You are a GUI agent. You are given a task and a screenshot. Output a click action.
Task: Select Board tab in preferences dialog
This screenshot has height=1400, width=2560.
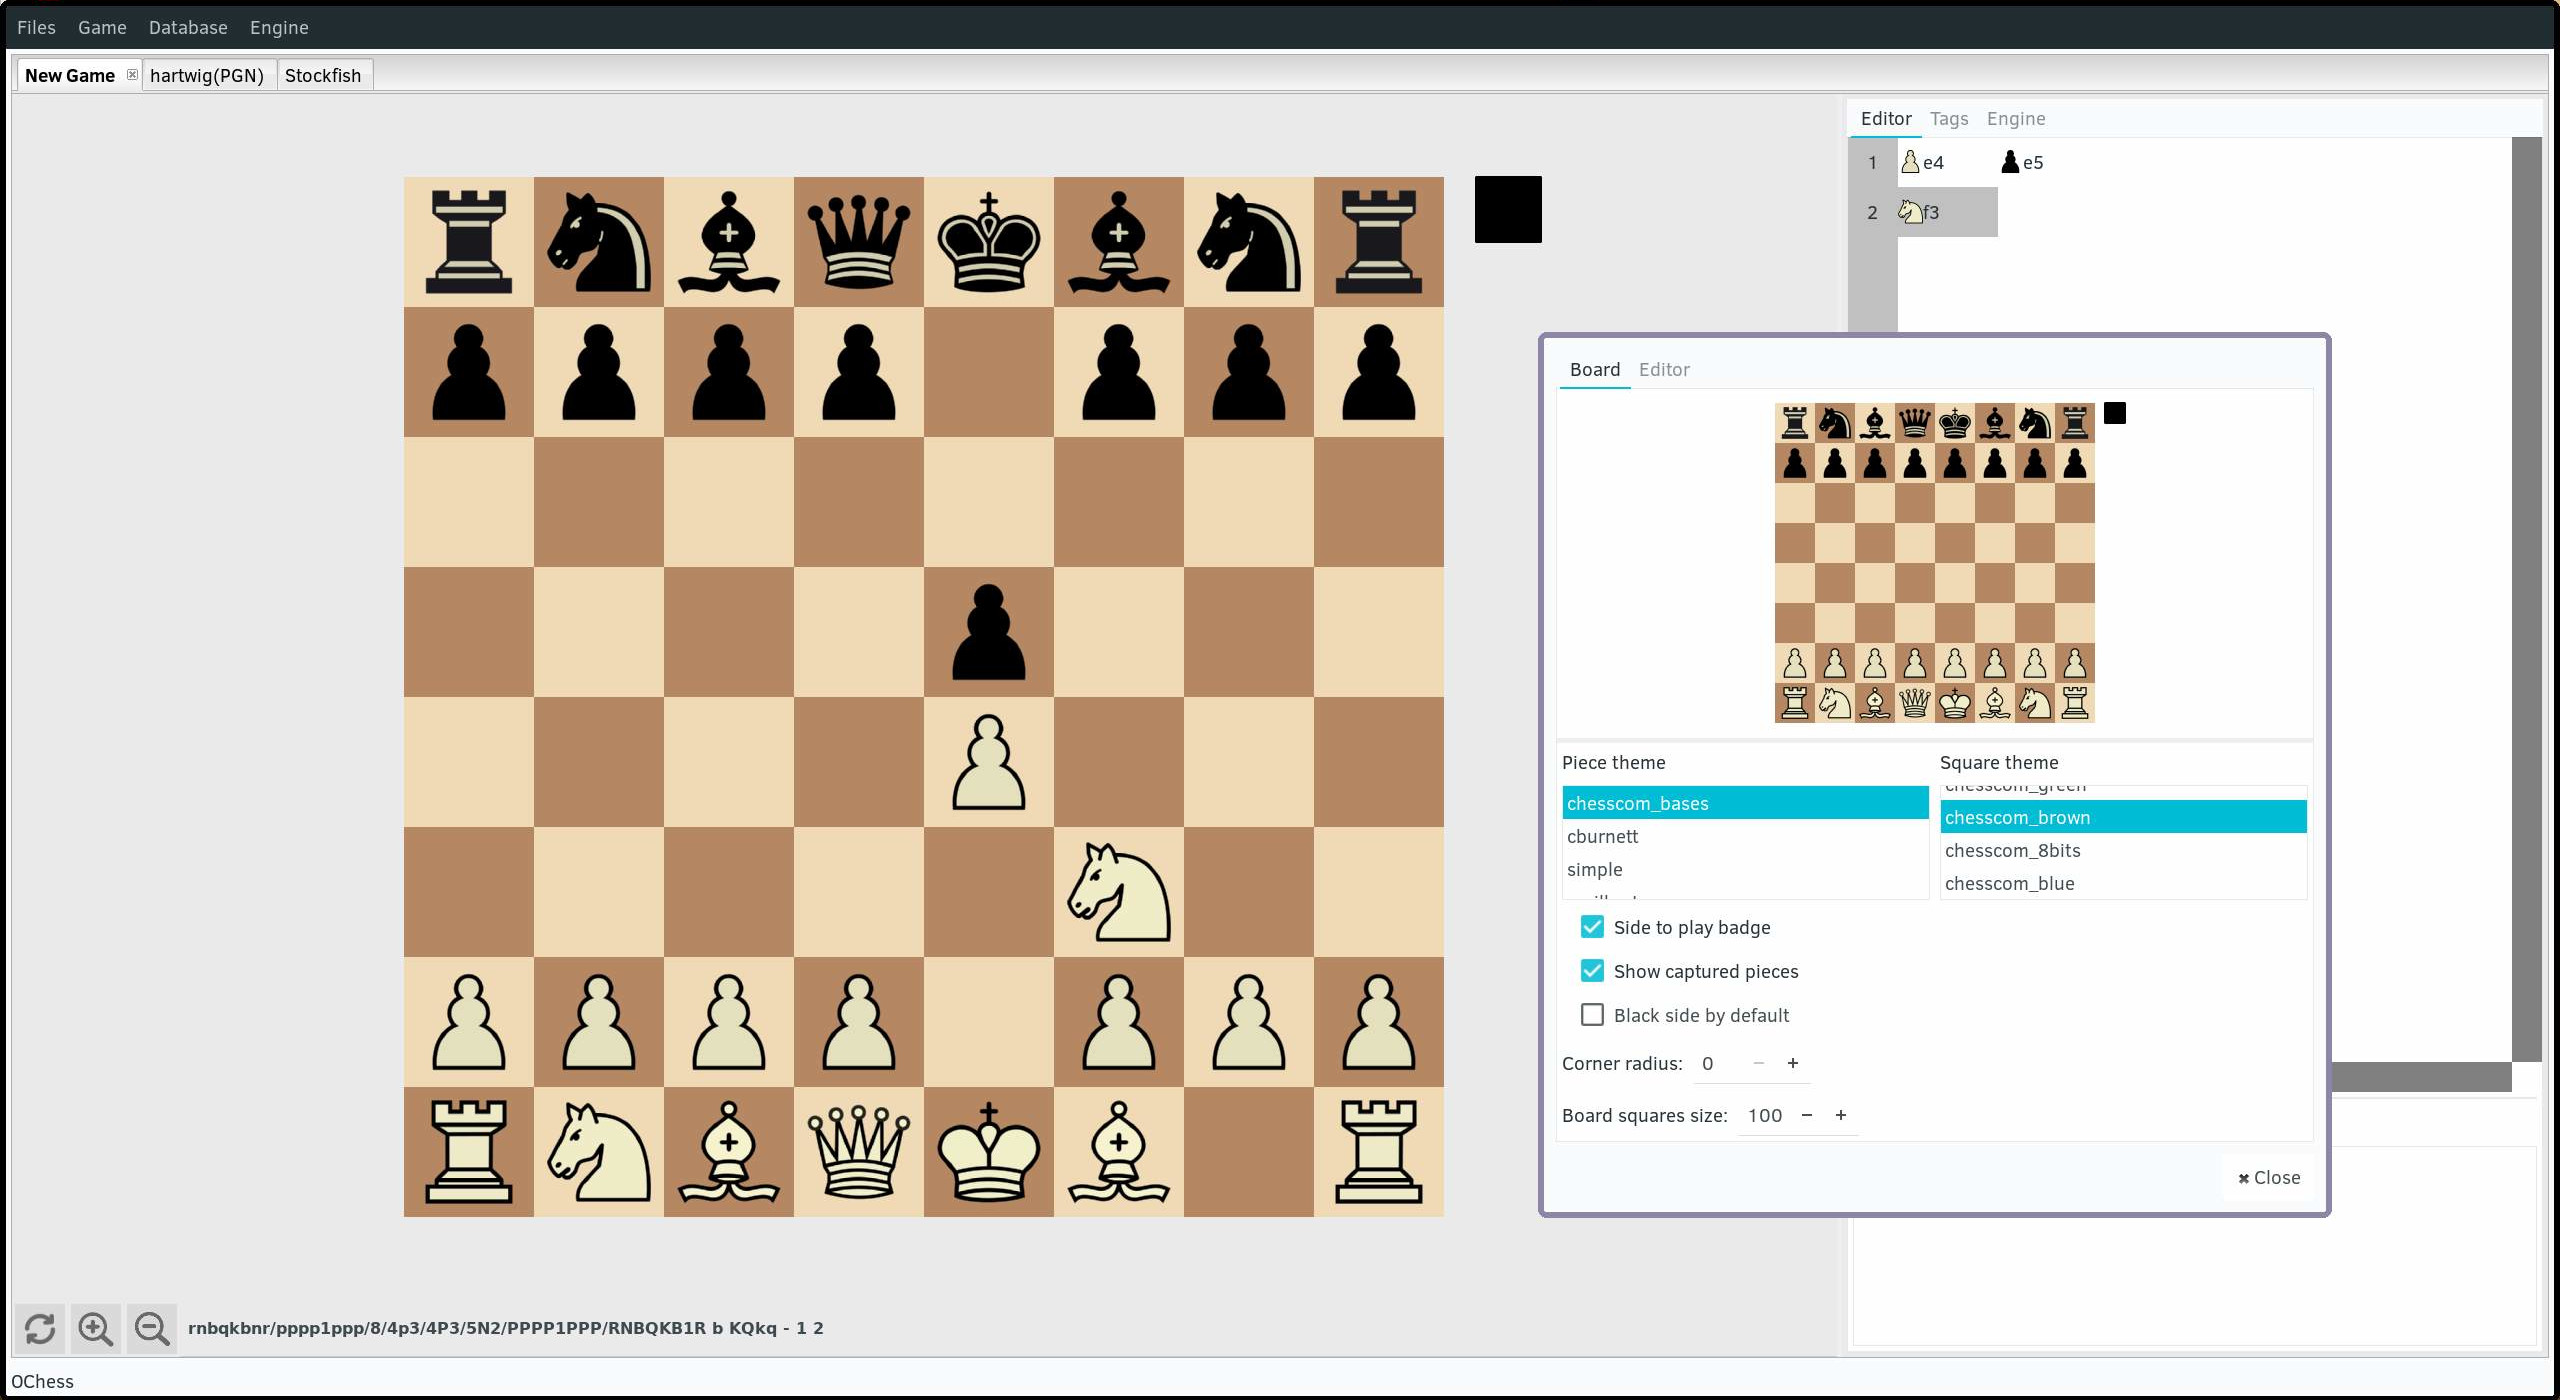(1594, 369)
